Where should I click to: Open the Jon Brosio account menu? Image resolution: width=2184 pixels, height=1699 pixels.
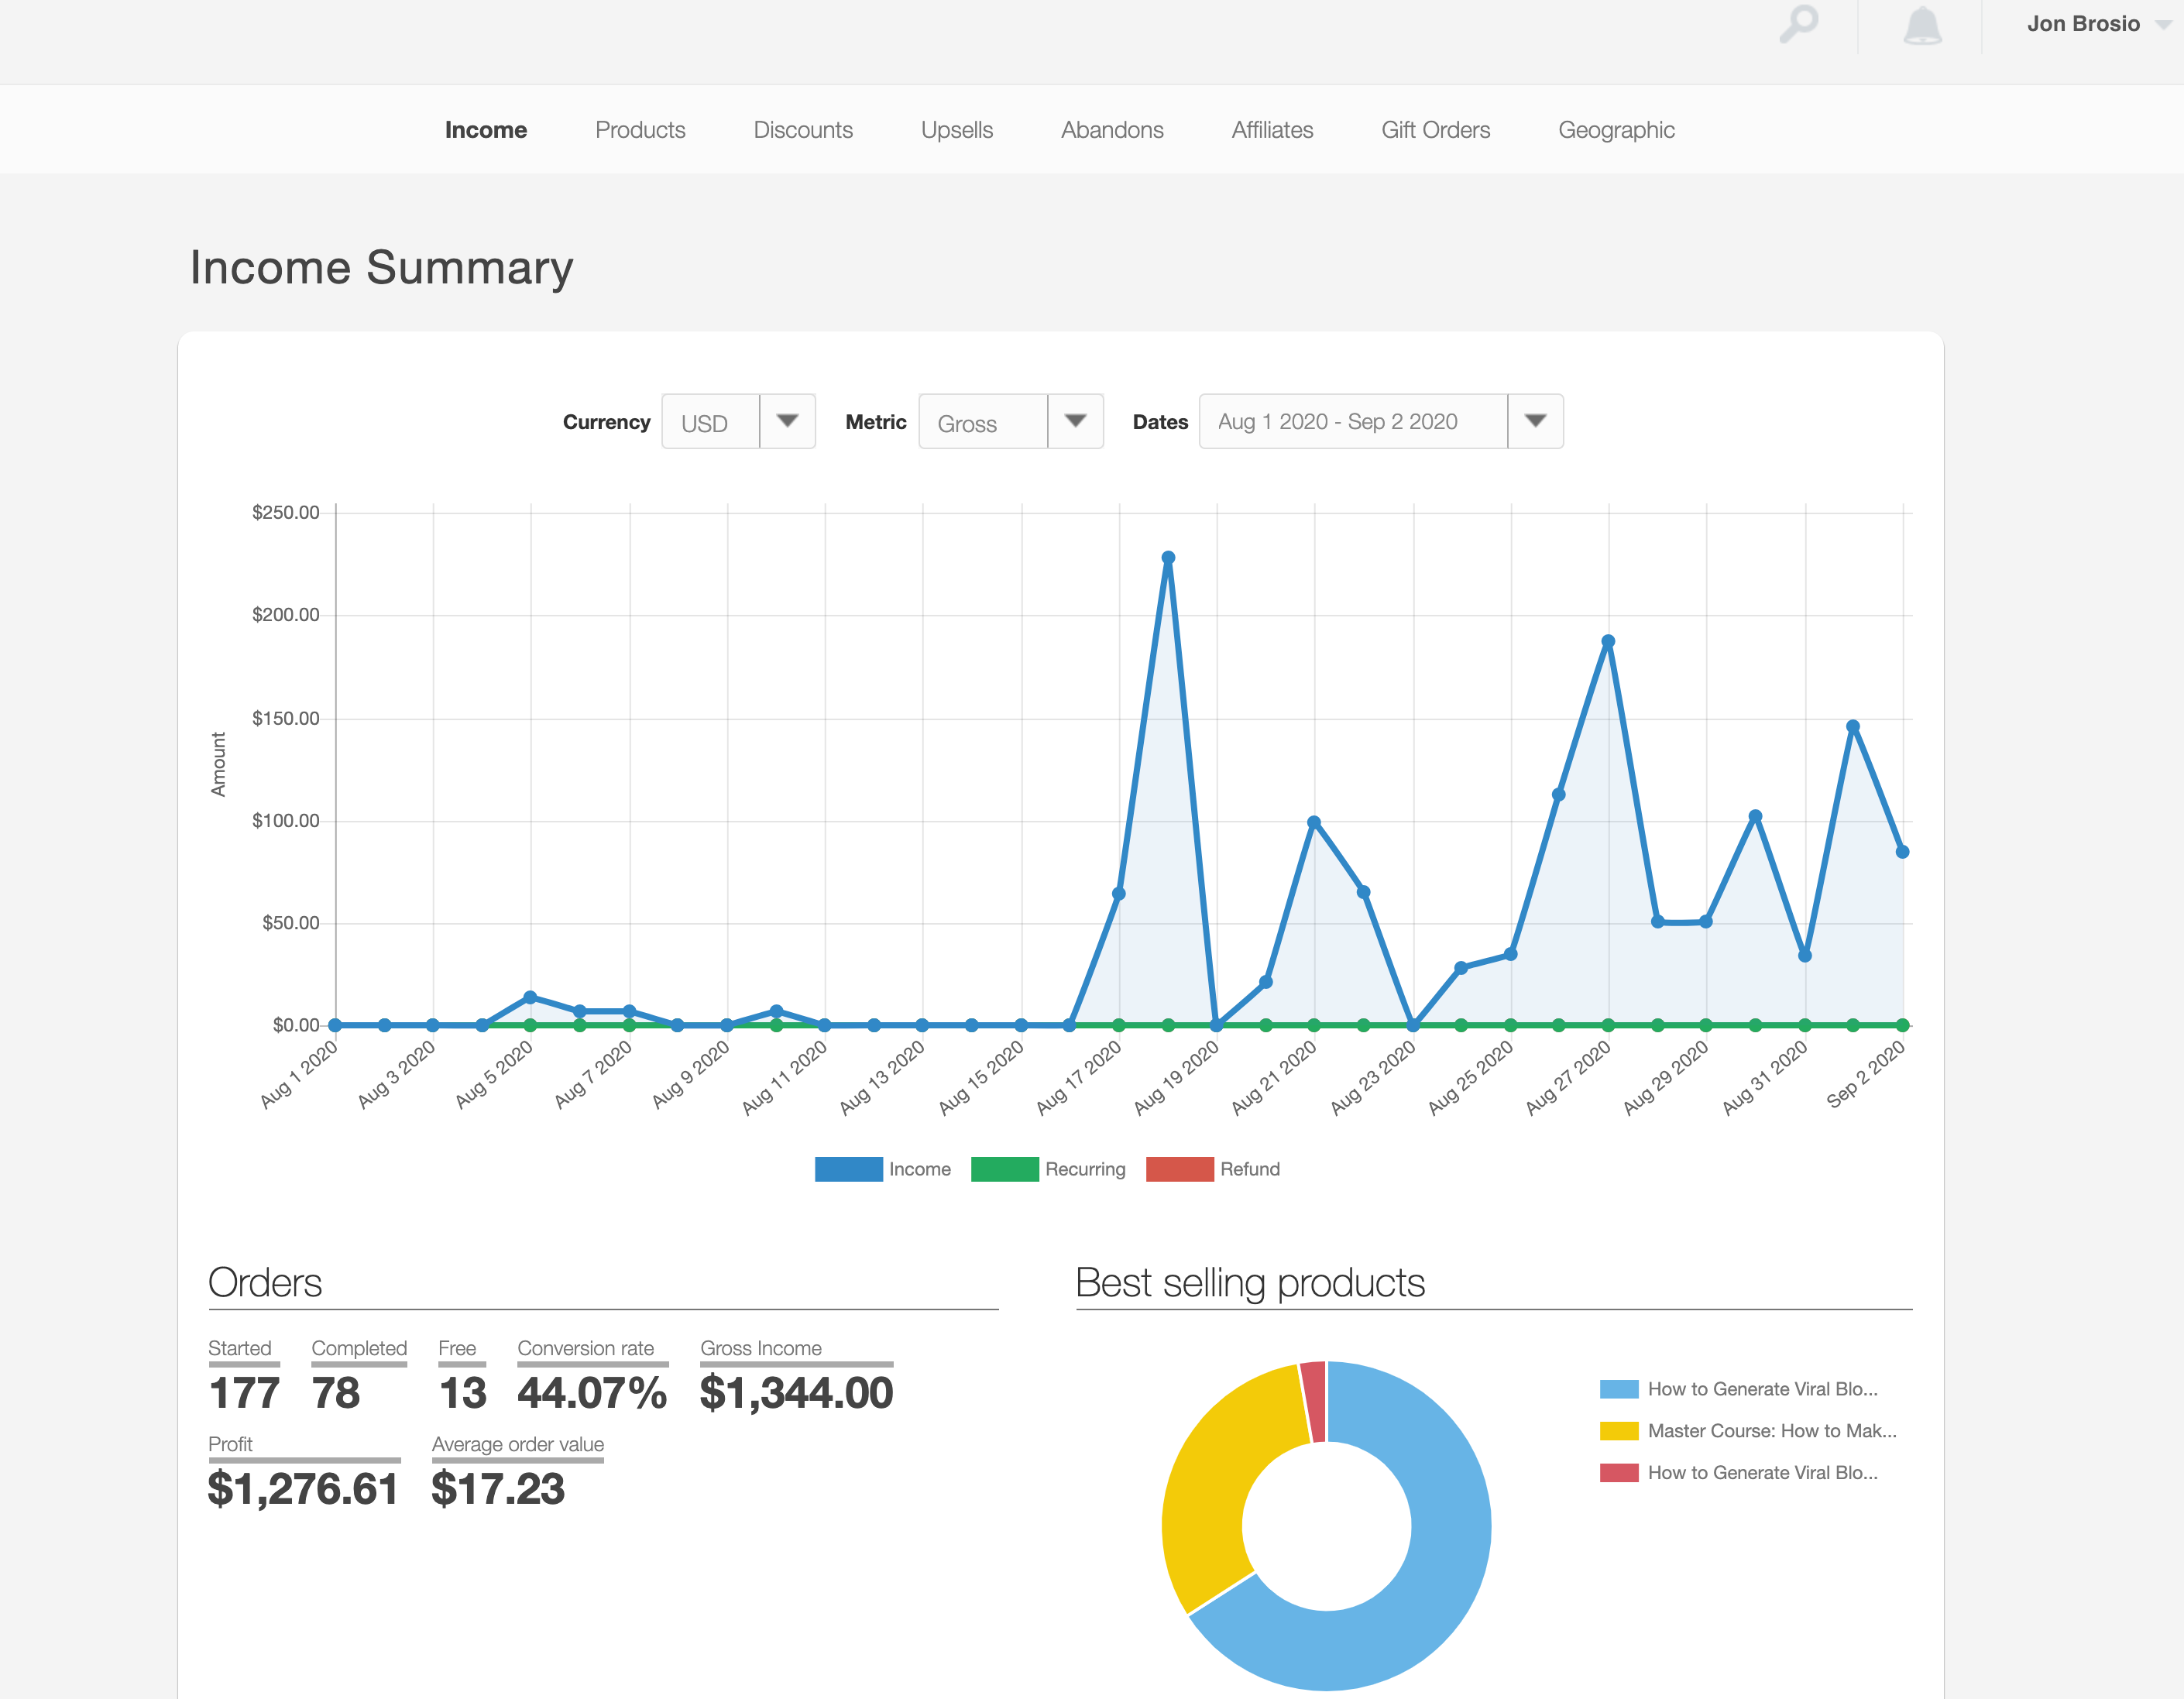point(2094,24)
